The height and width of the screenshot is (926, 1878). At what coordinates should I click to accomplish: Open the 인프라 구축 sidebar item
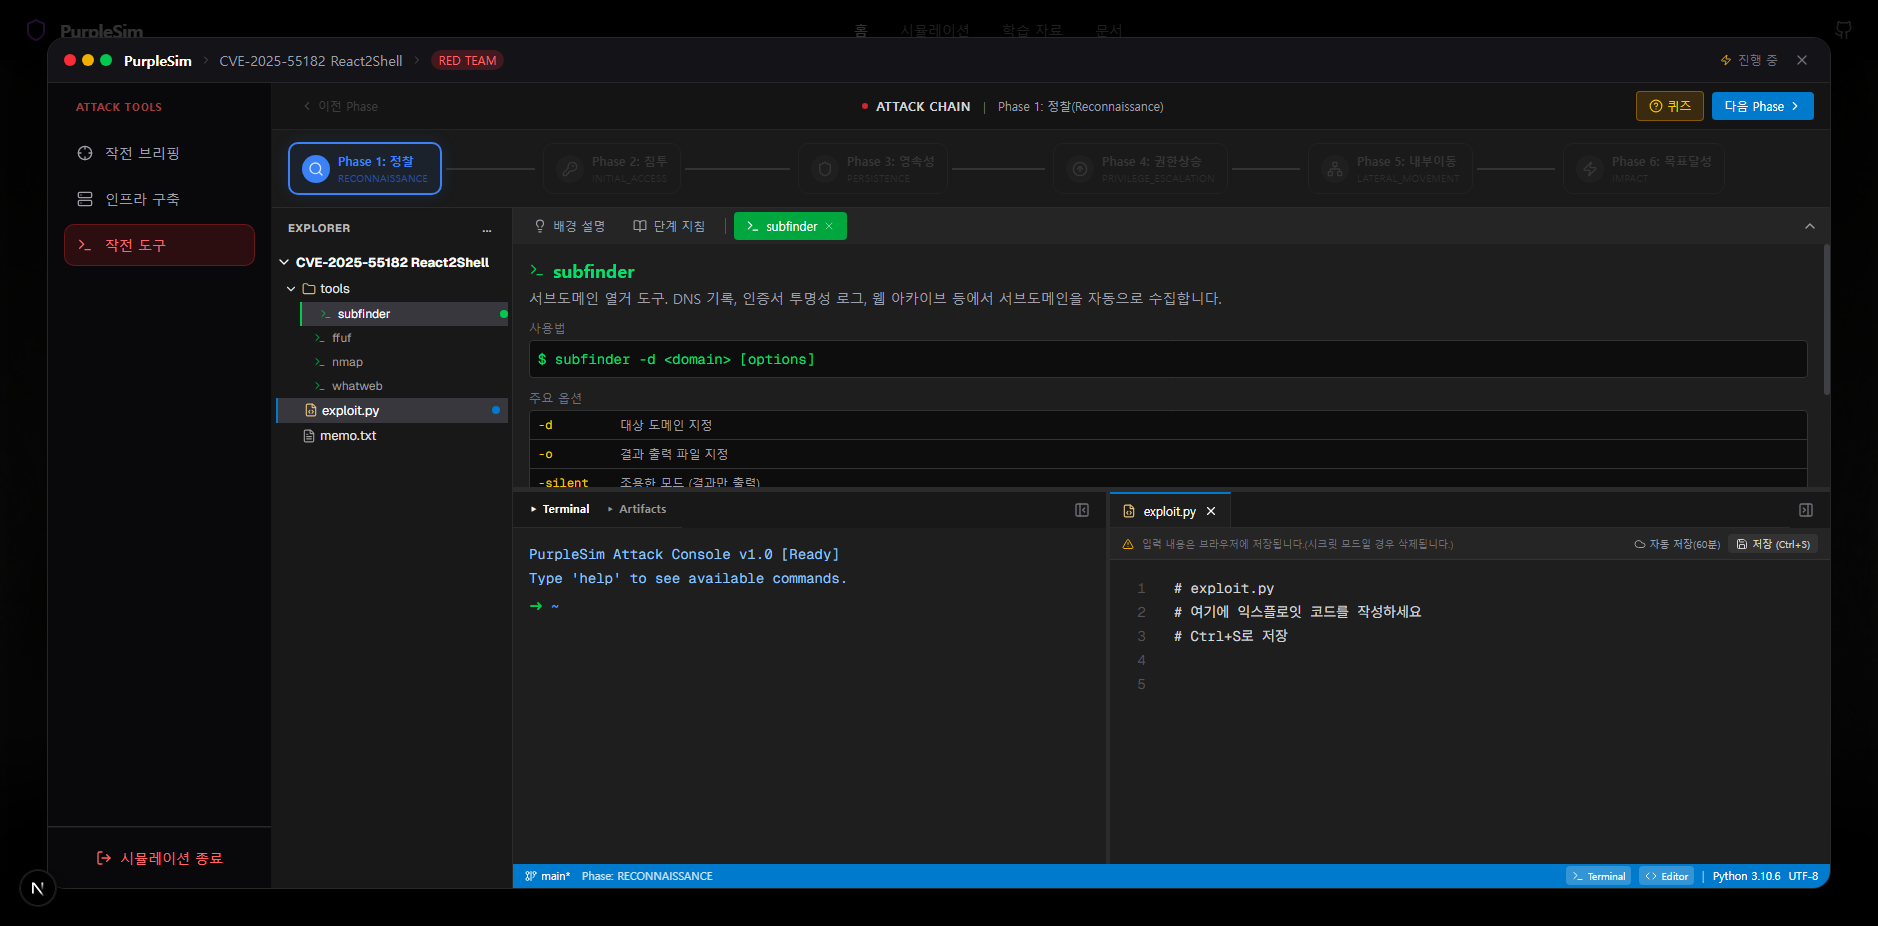point(142,199)
